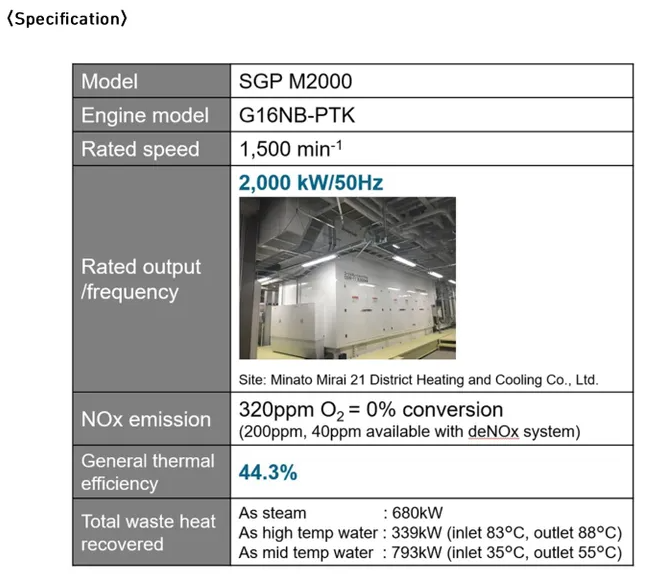Click the Minato Mirai 21 site caption

pyautogui.click(x=419, y=380)
